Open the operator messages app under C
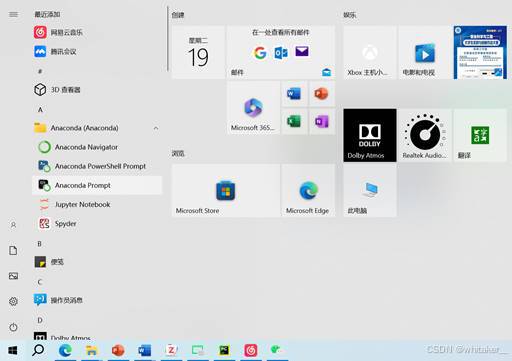Image resolution: width=512 pixels, height=361 pixels. click(x=97, y=300)
